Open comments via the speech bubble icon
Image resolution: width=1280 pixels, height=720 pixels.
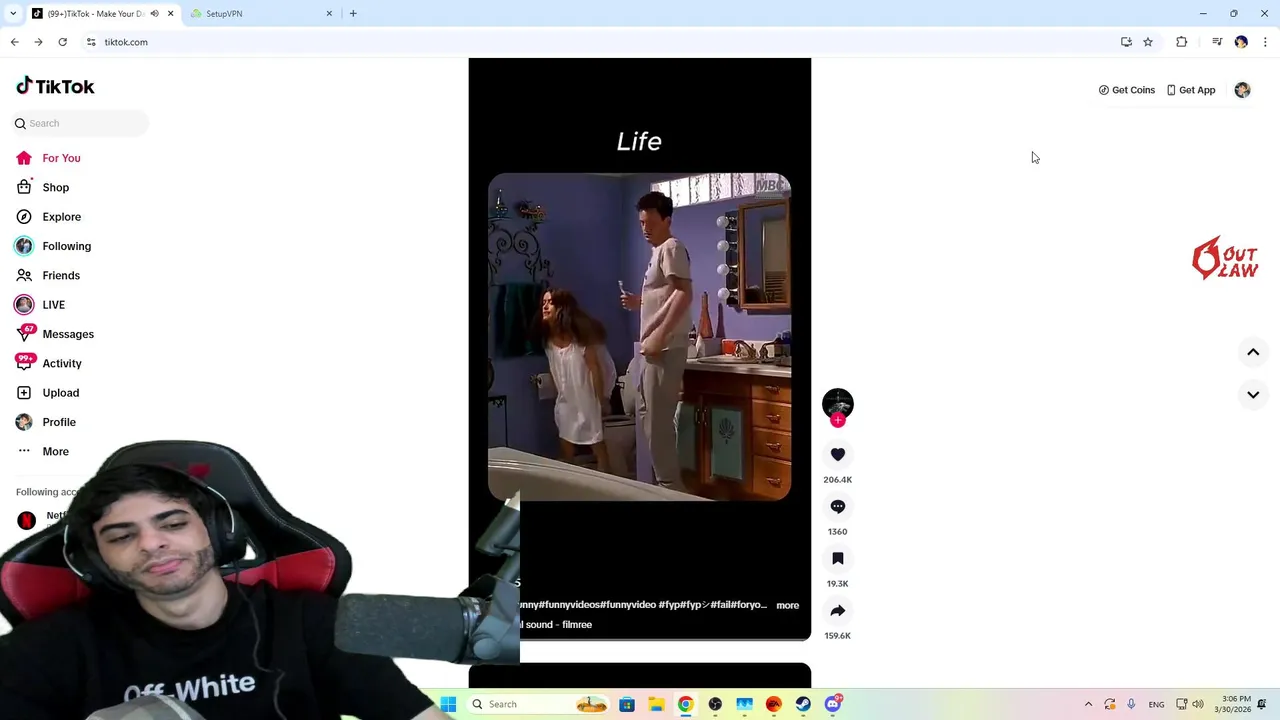coord(838,507)
